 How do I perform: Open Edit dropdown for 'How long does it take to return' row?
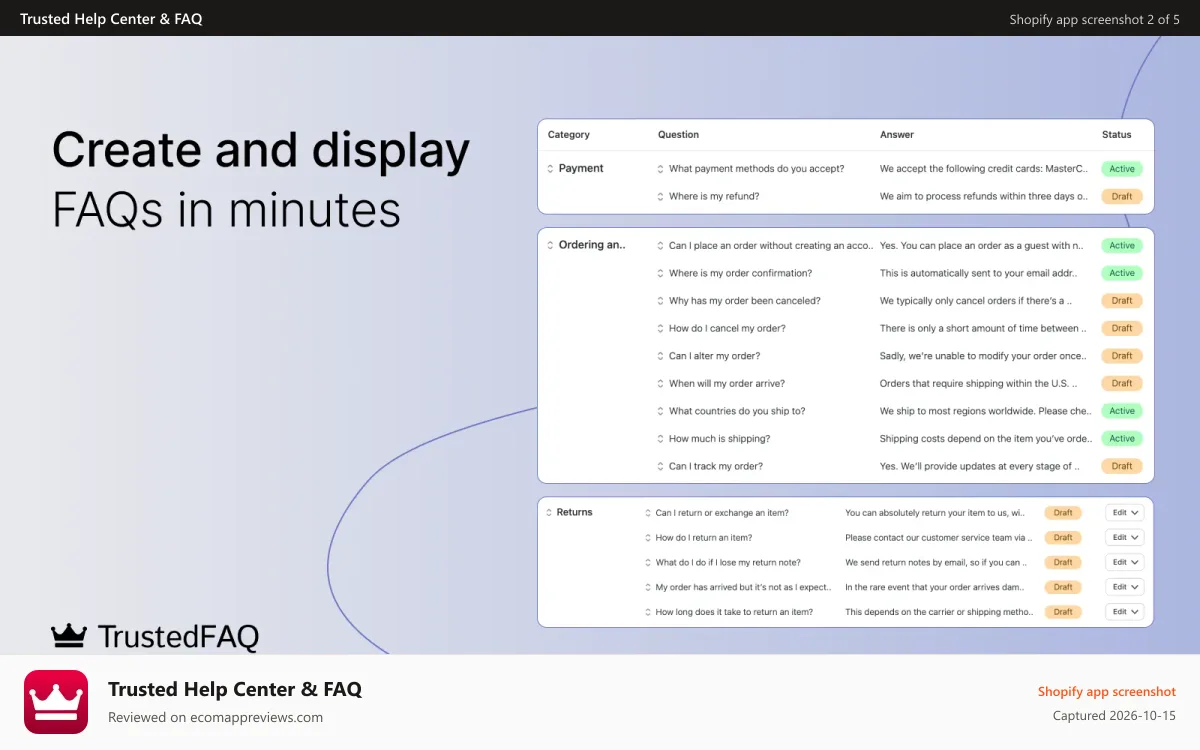tap(1125, 611)
